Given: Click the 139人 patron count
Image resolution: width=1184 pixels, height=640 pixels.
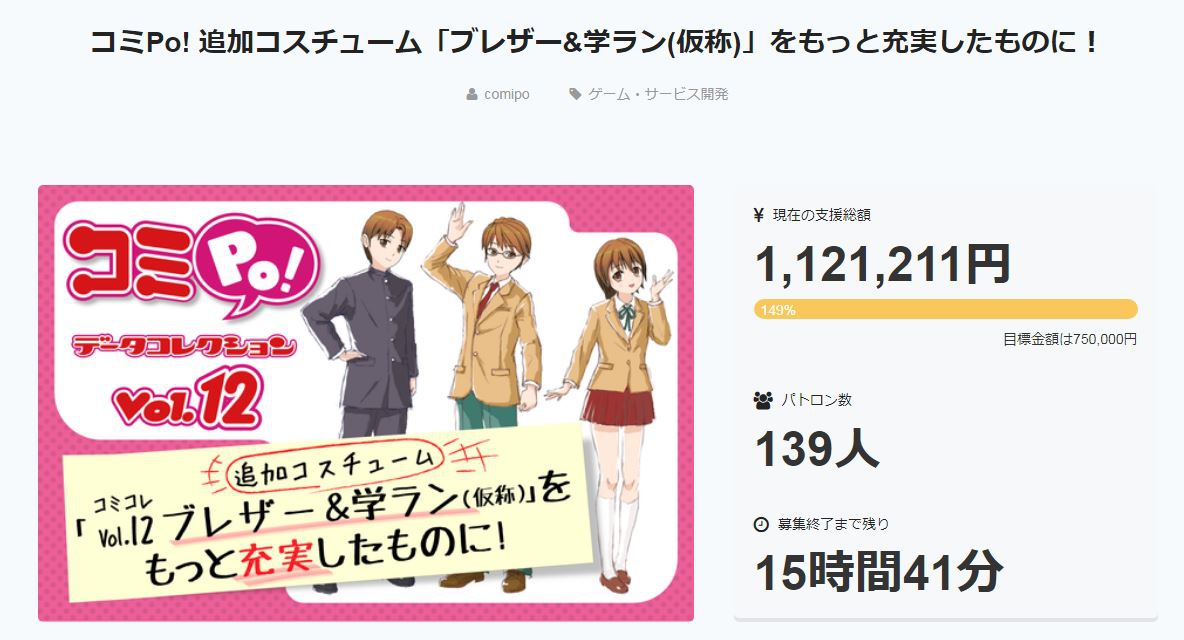Looking at the screenshot, I should (x=817, y=449).
